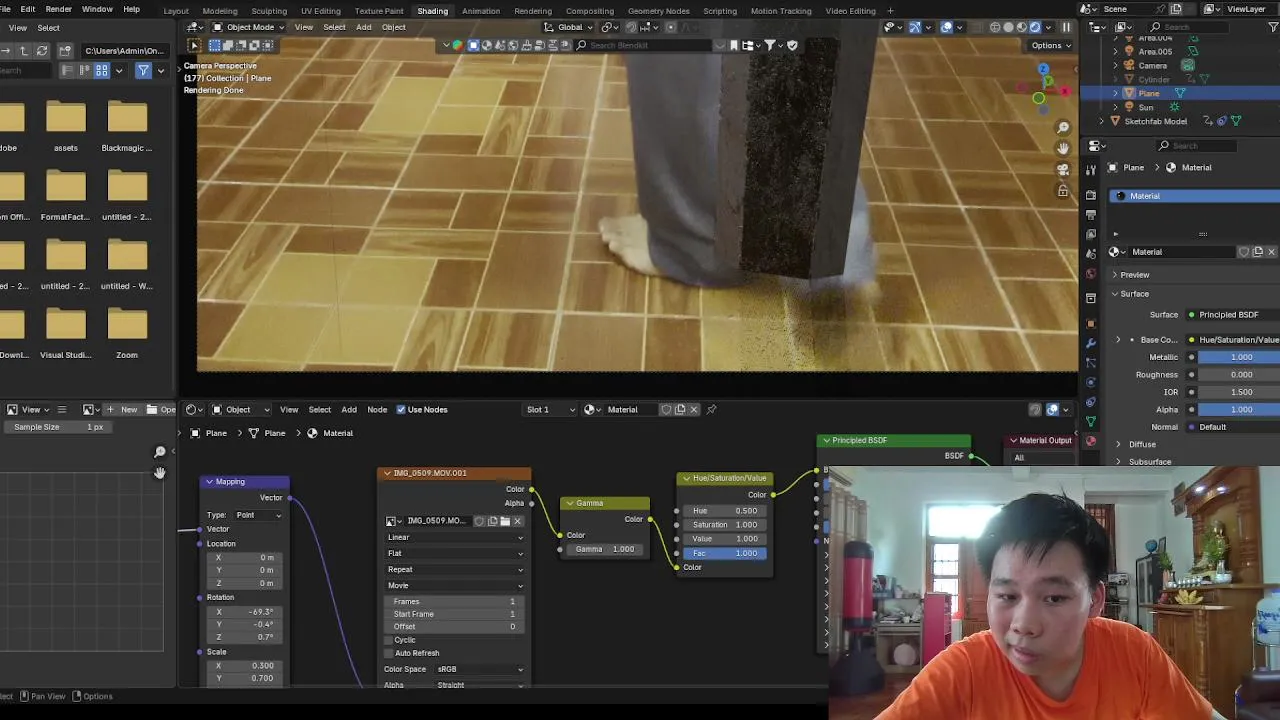Click the Metallic slider in Material properties
Screen dimensions: 1280x720
[x=1240, y=357]
